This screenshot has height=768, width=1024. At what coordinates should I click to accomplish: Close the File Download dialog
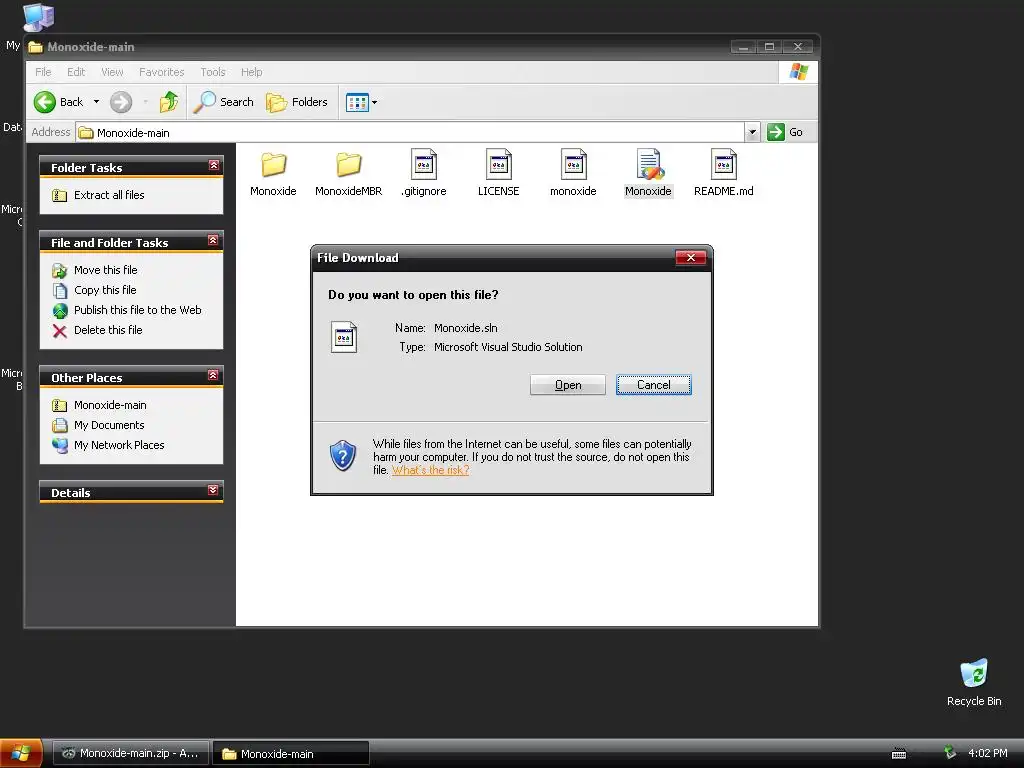pos(690,258)
